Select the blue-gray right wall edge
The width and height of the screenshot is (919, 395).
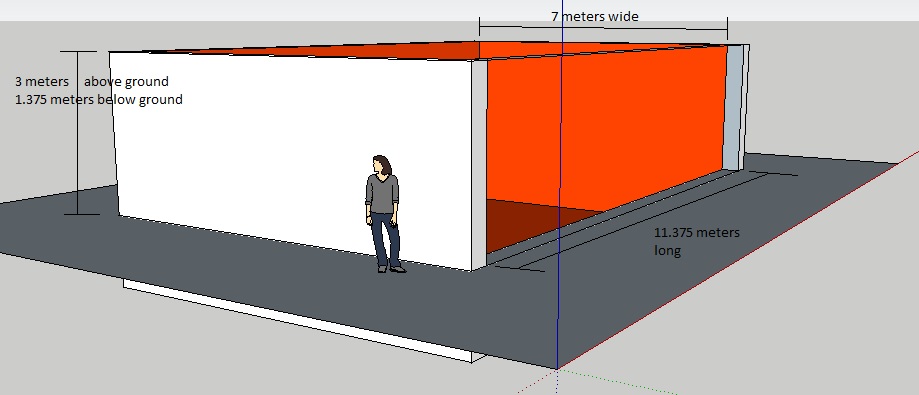(x=733, y=108)
